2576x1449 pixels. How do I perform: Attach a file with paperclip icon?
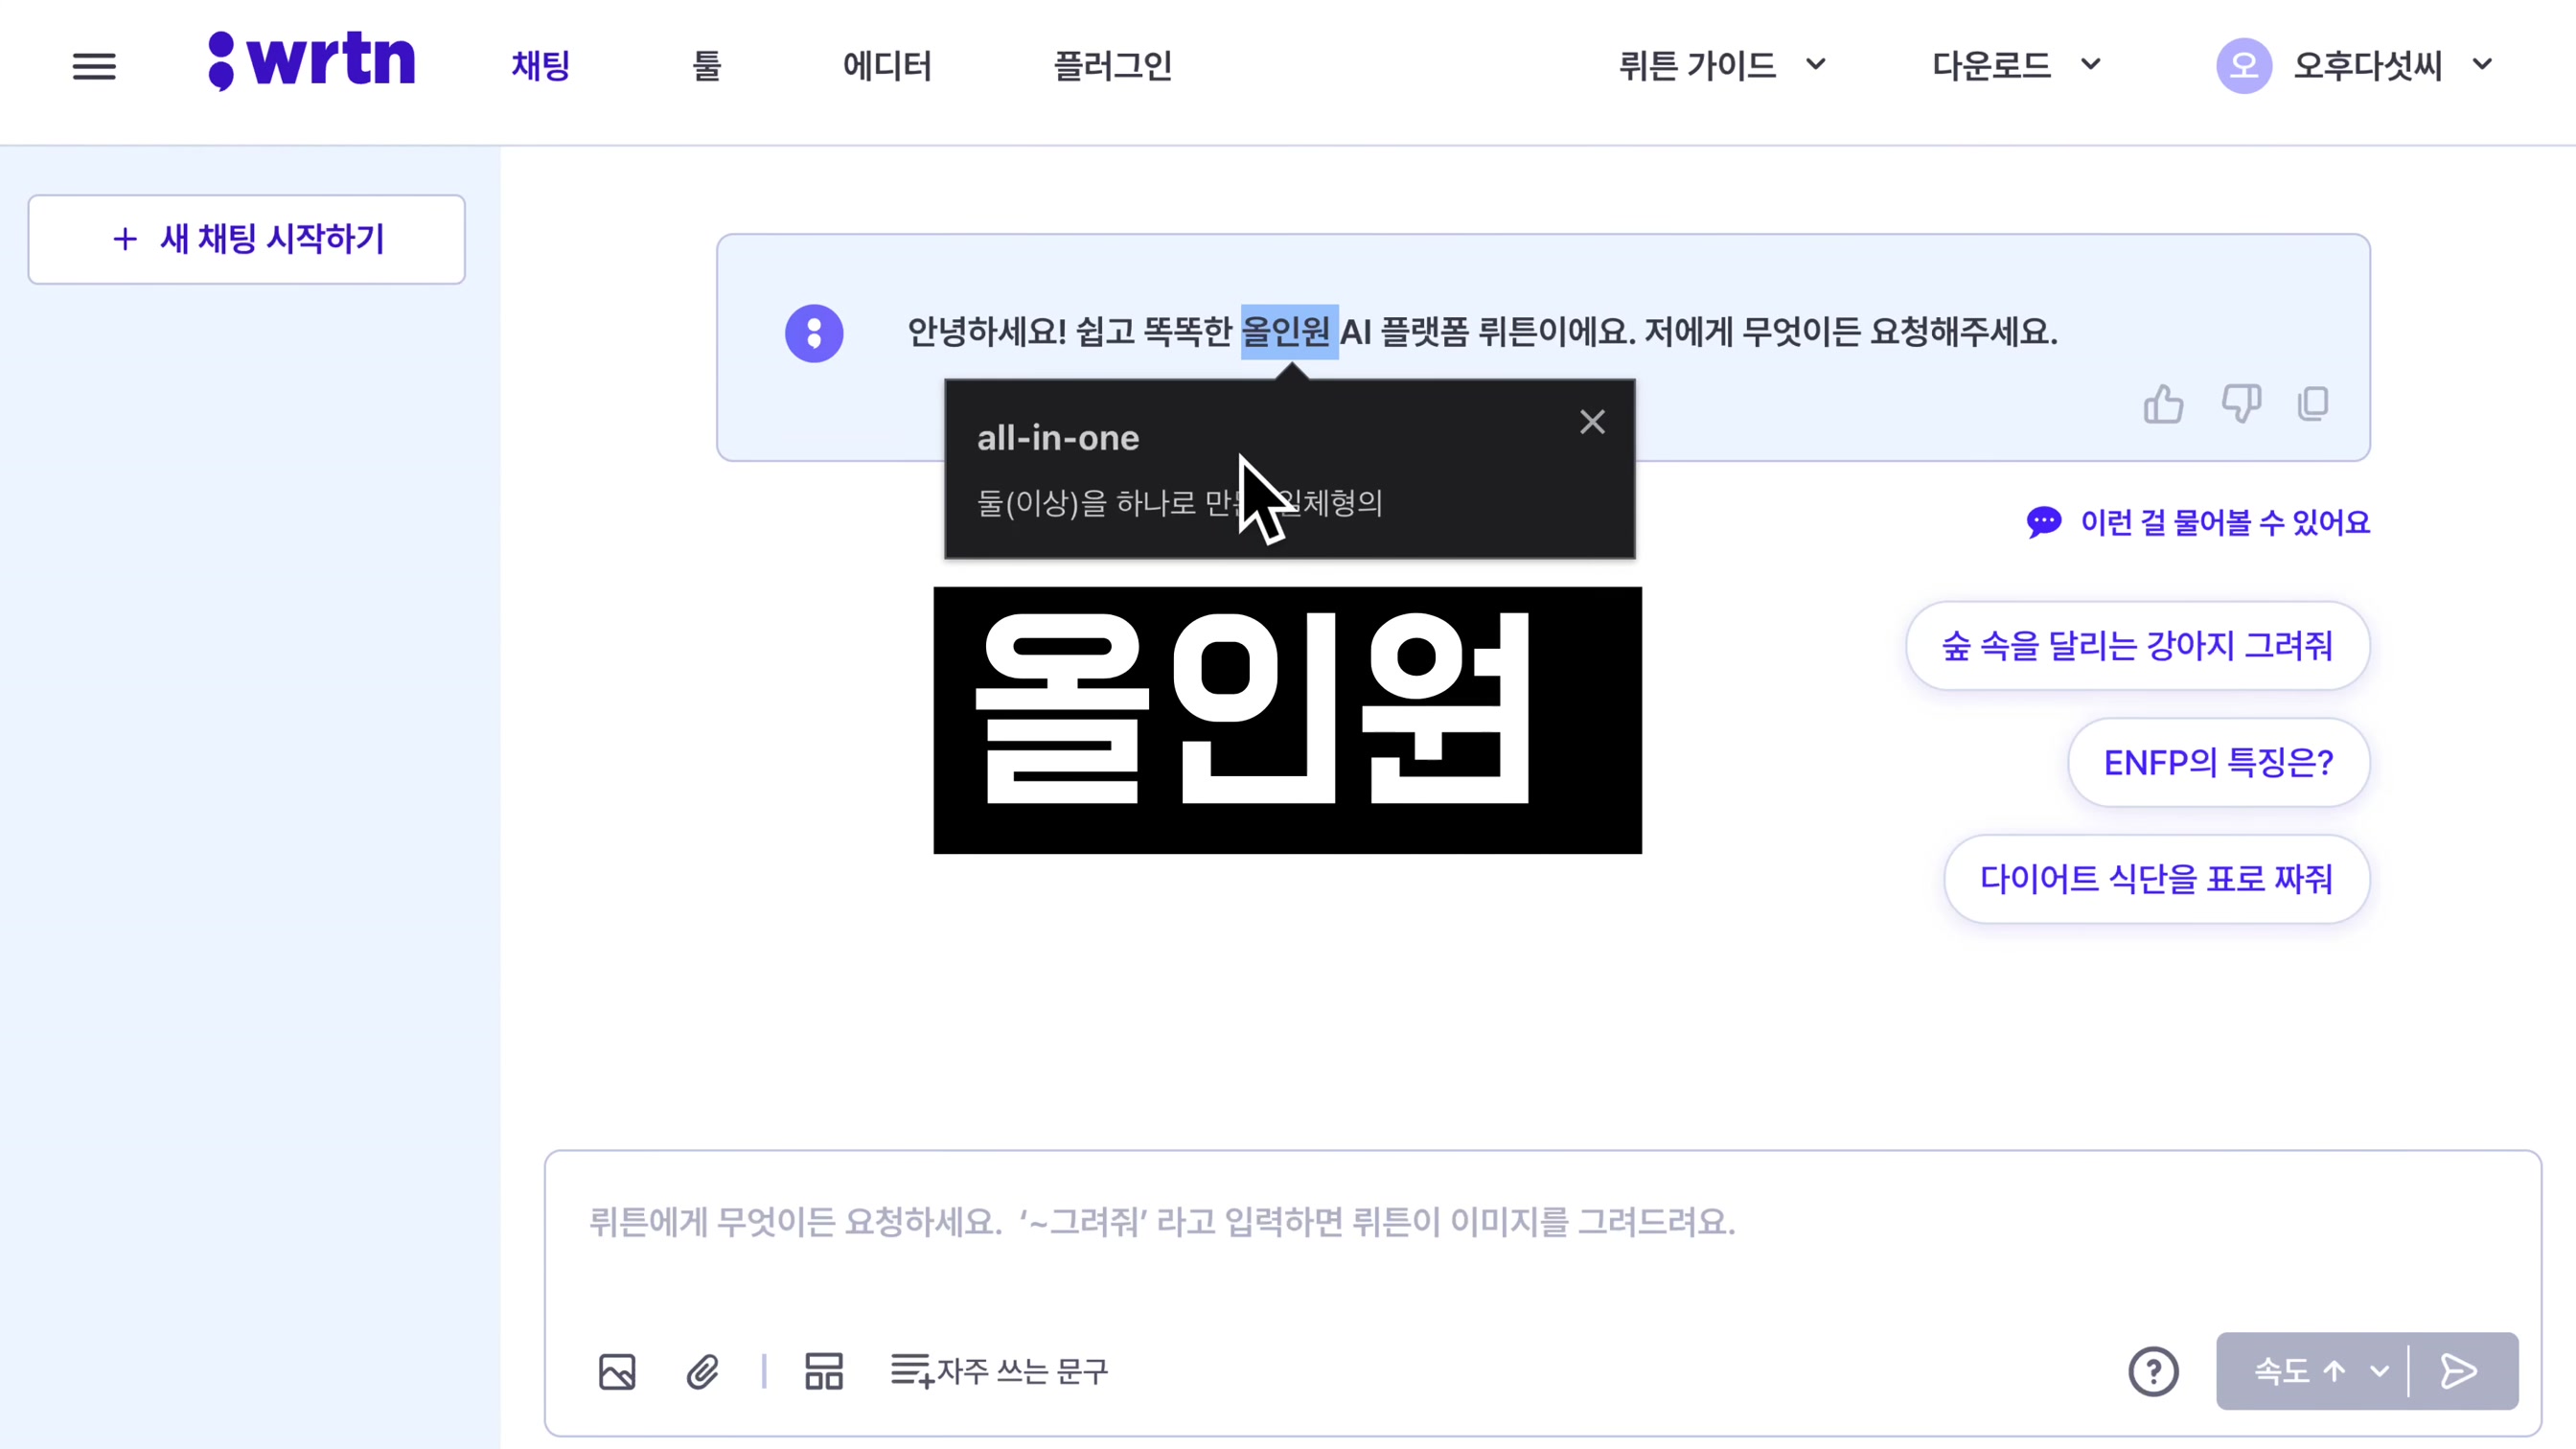(x=702, y=1371)
